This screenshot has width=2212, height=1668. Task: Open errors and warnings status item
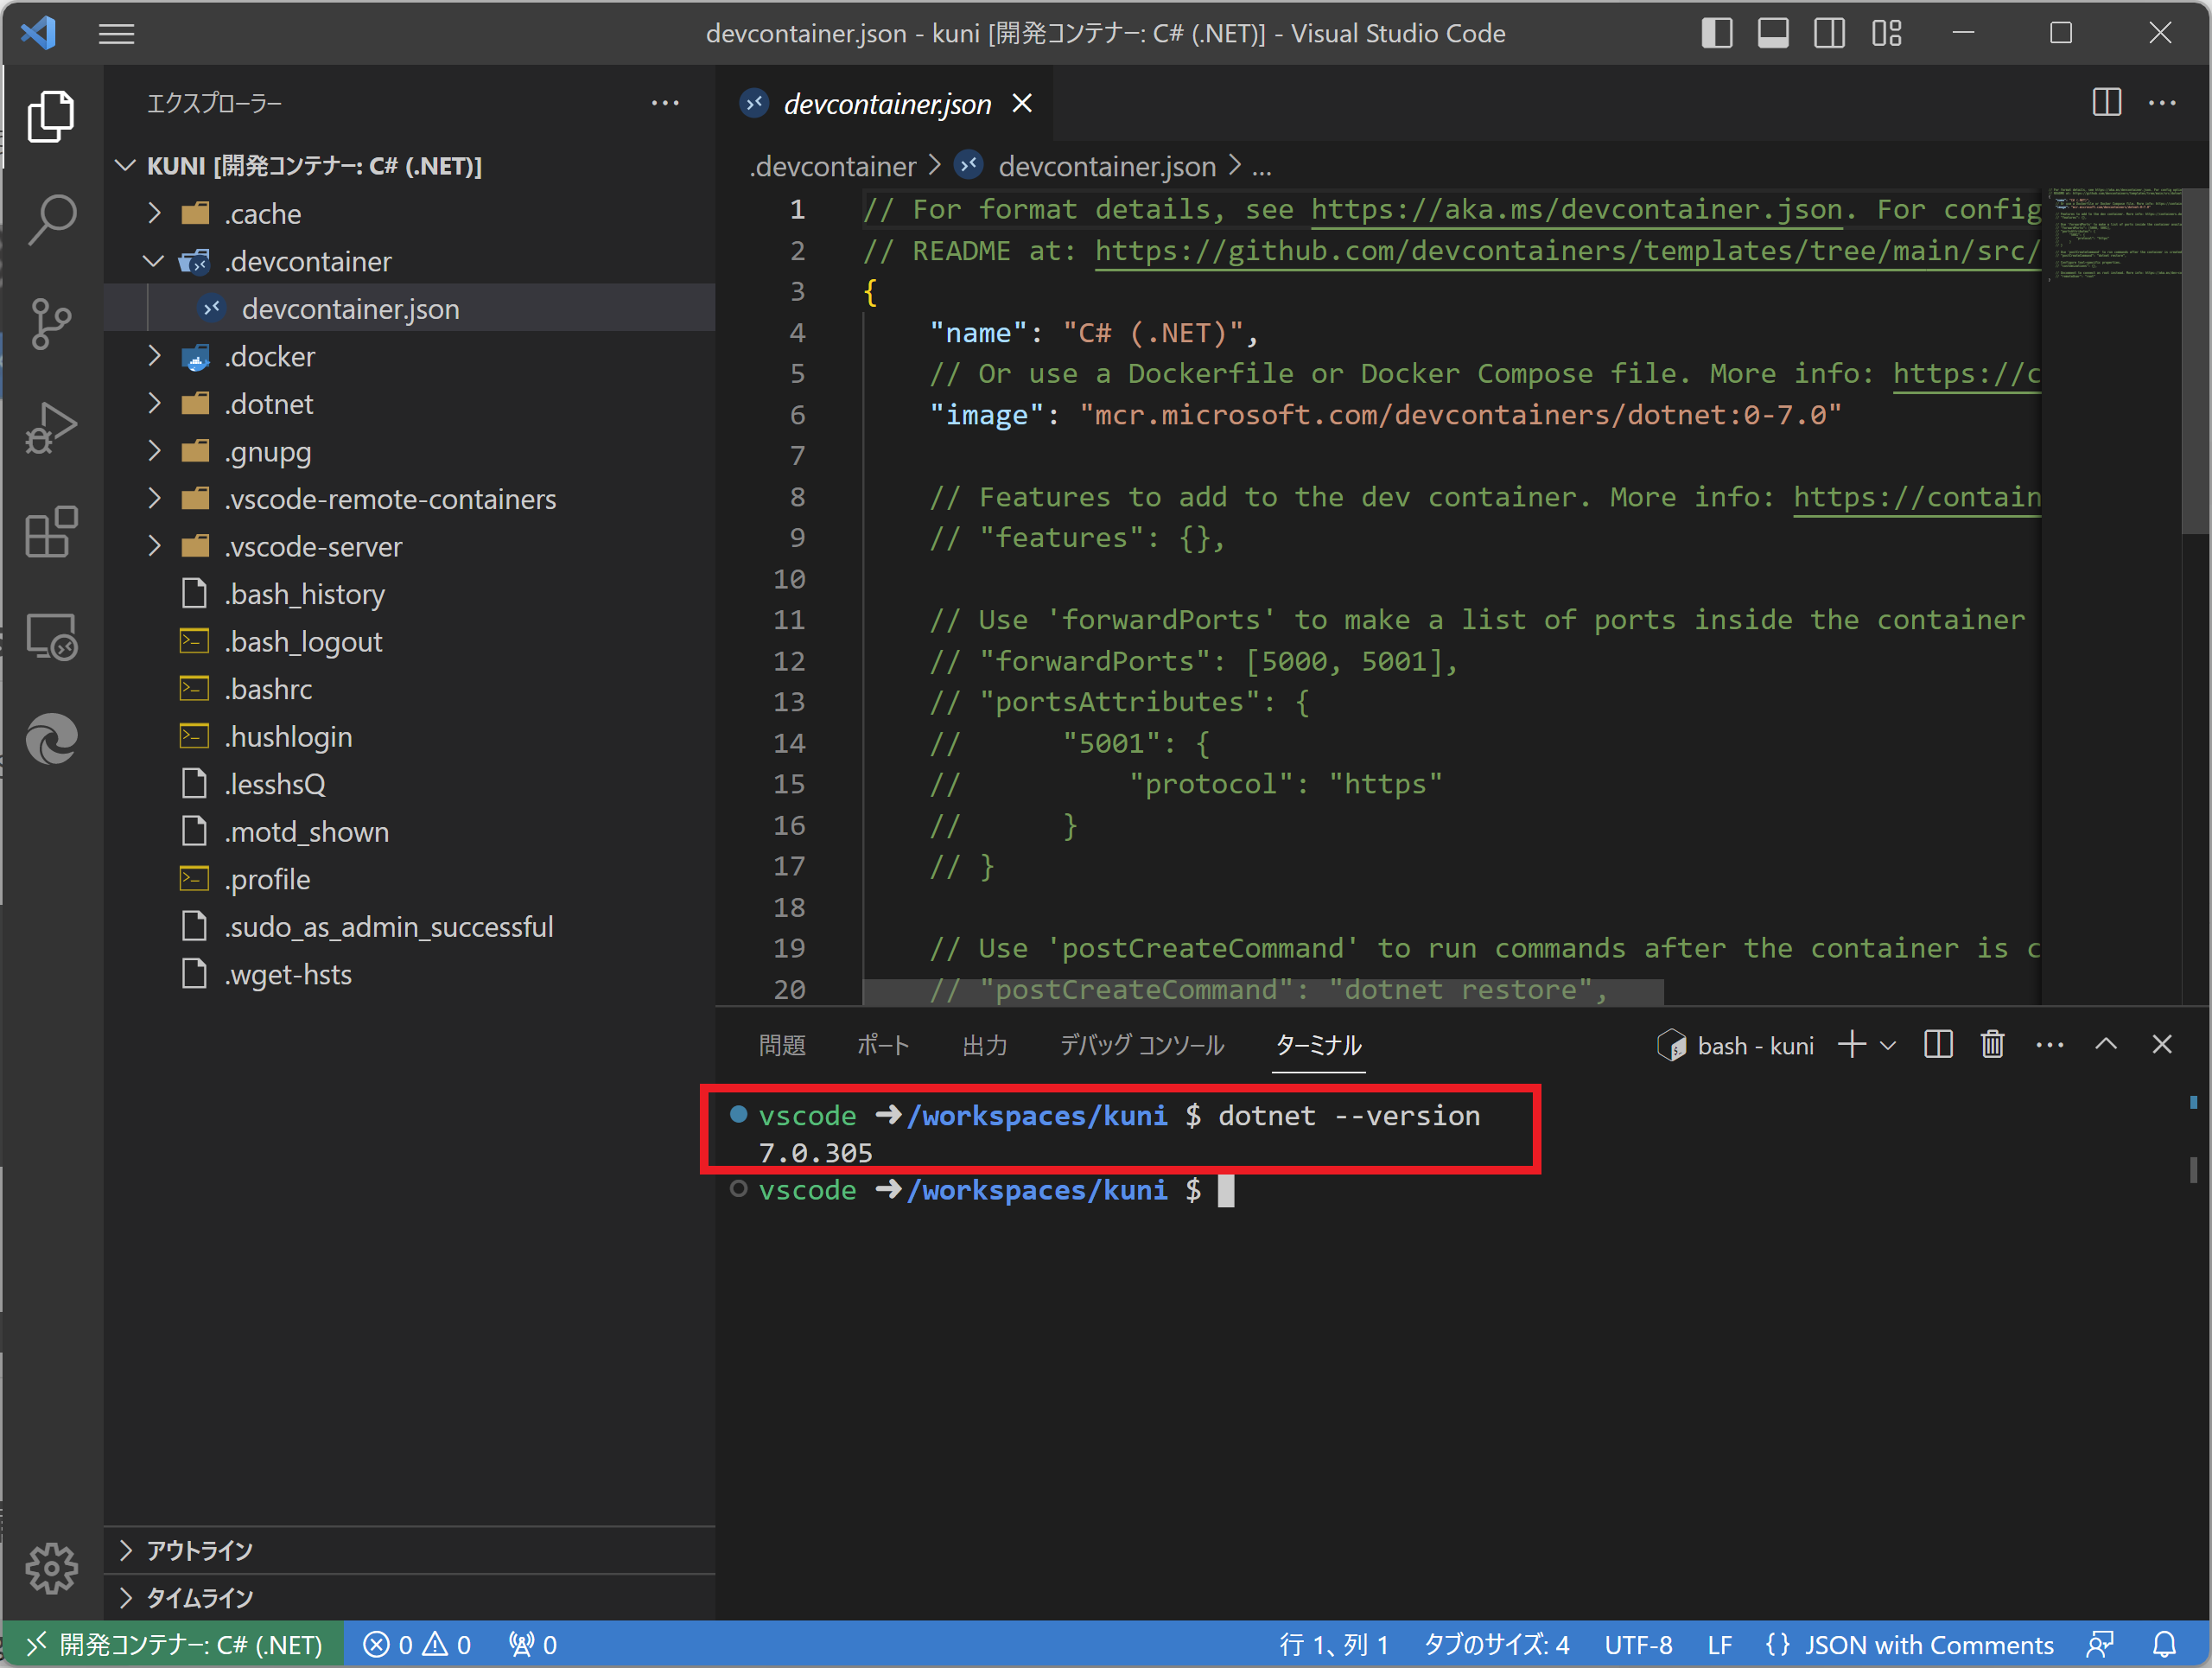(x=417, y=1645)
